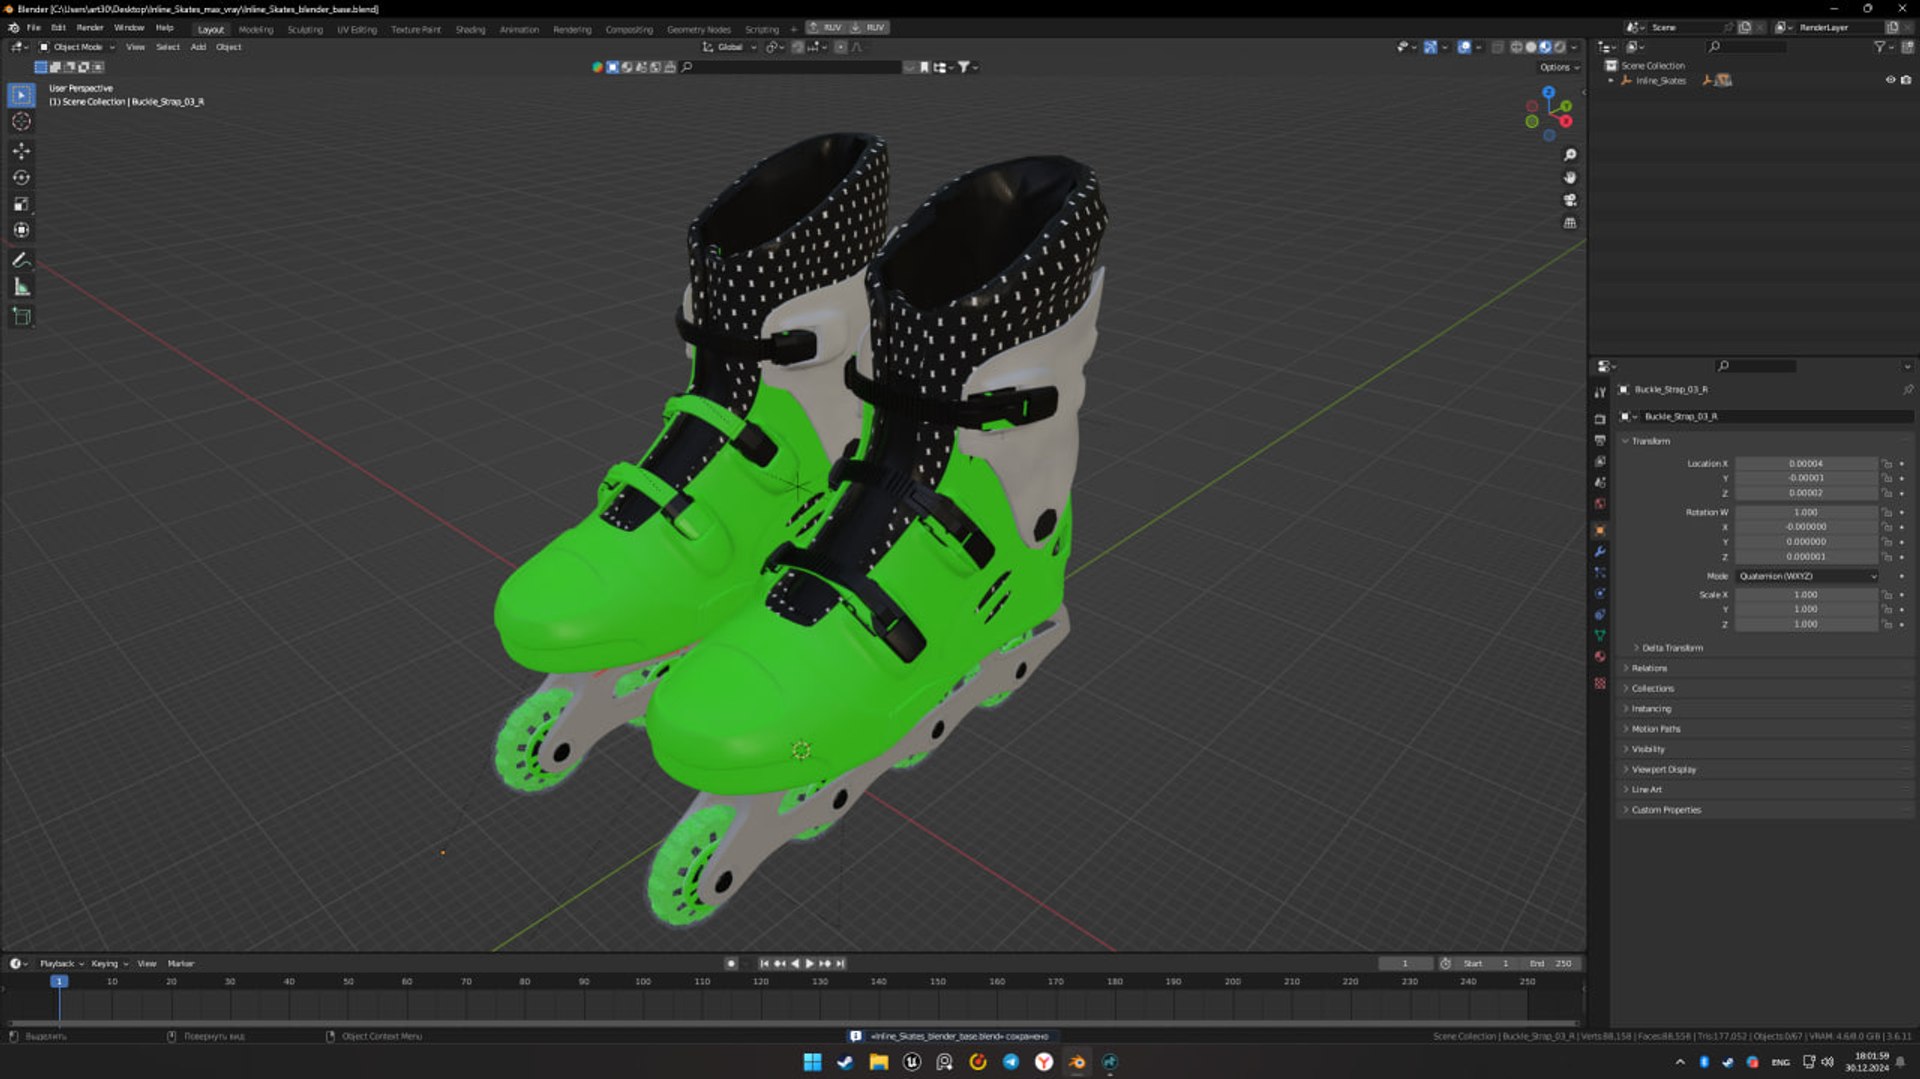Toggle lock on Location X
The image size is (1920, 1079).
pyautogui.click(x=1887, y=464)
